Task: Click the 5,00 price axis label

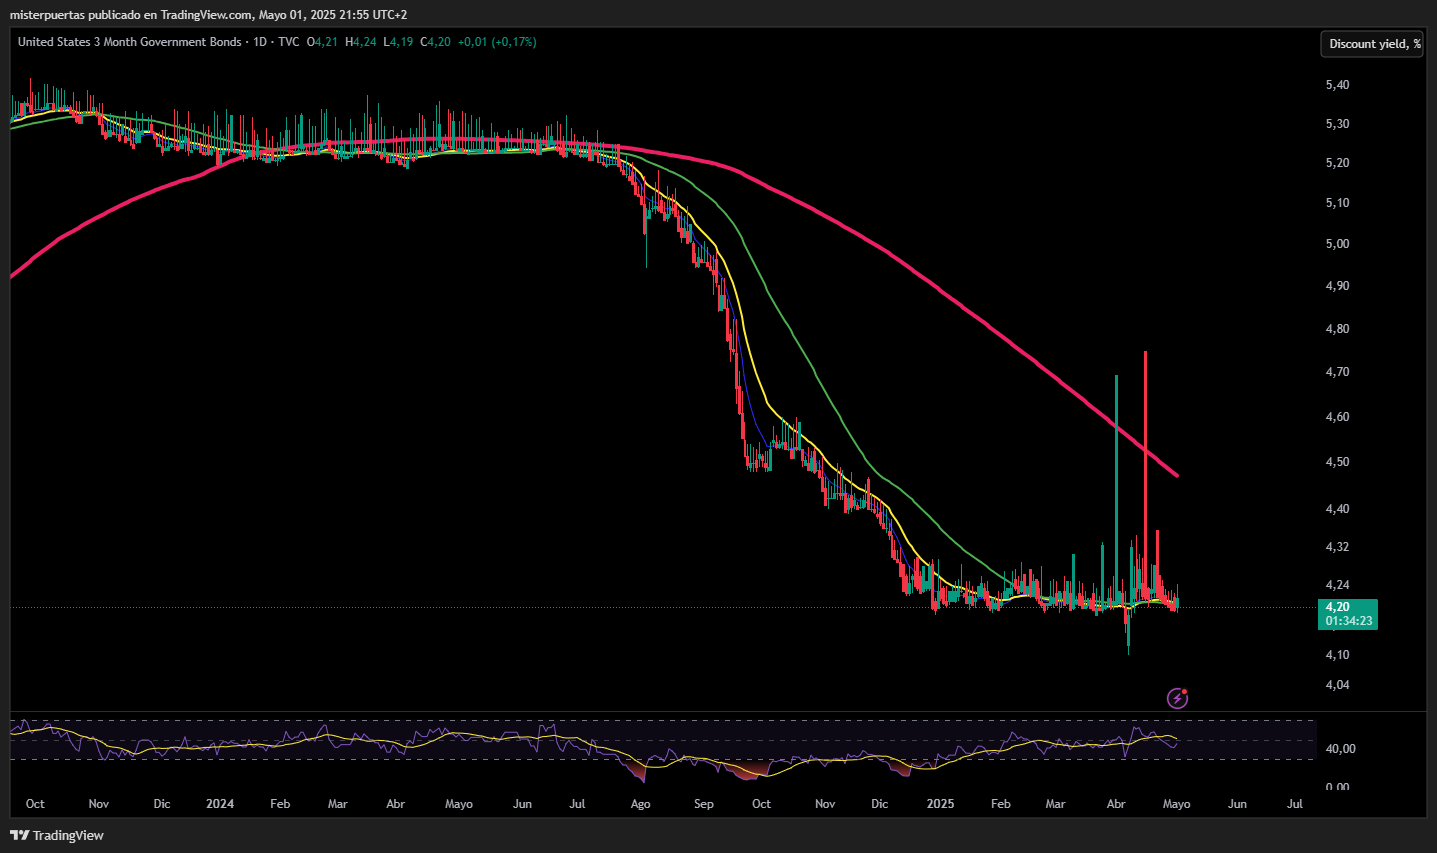Action: click(x=1337, y=244)
